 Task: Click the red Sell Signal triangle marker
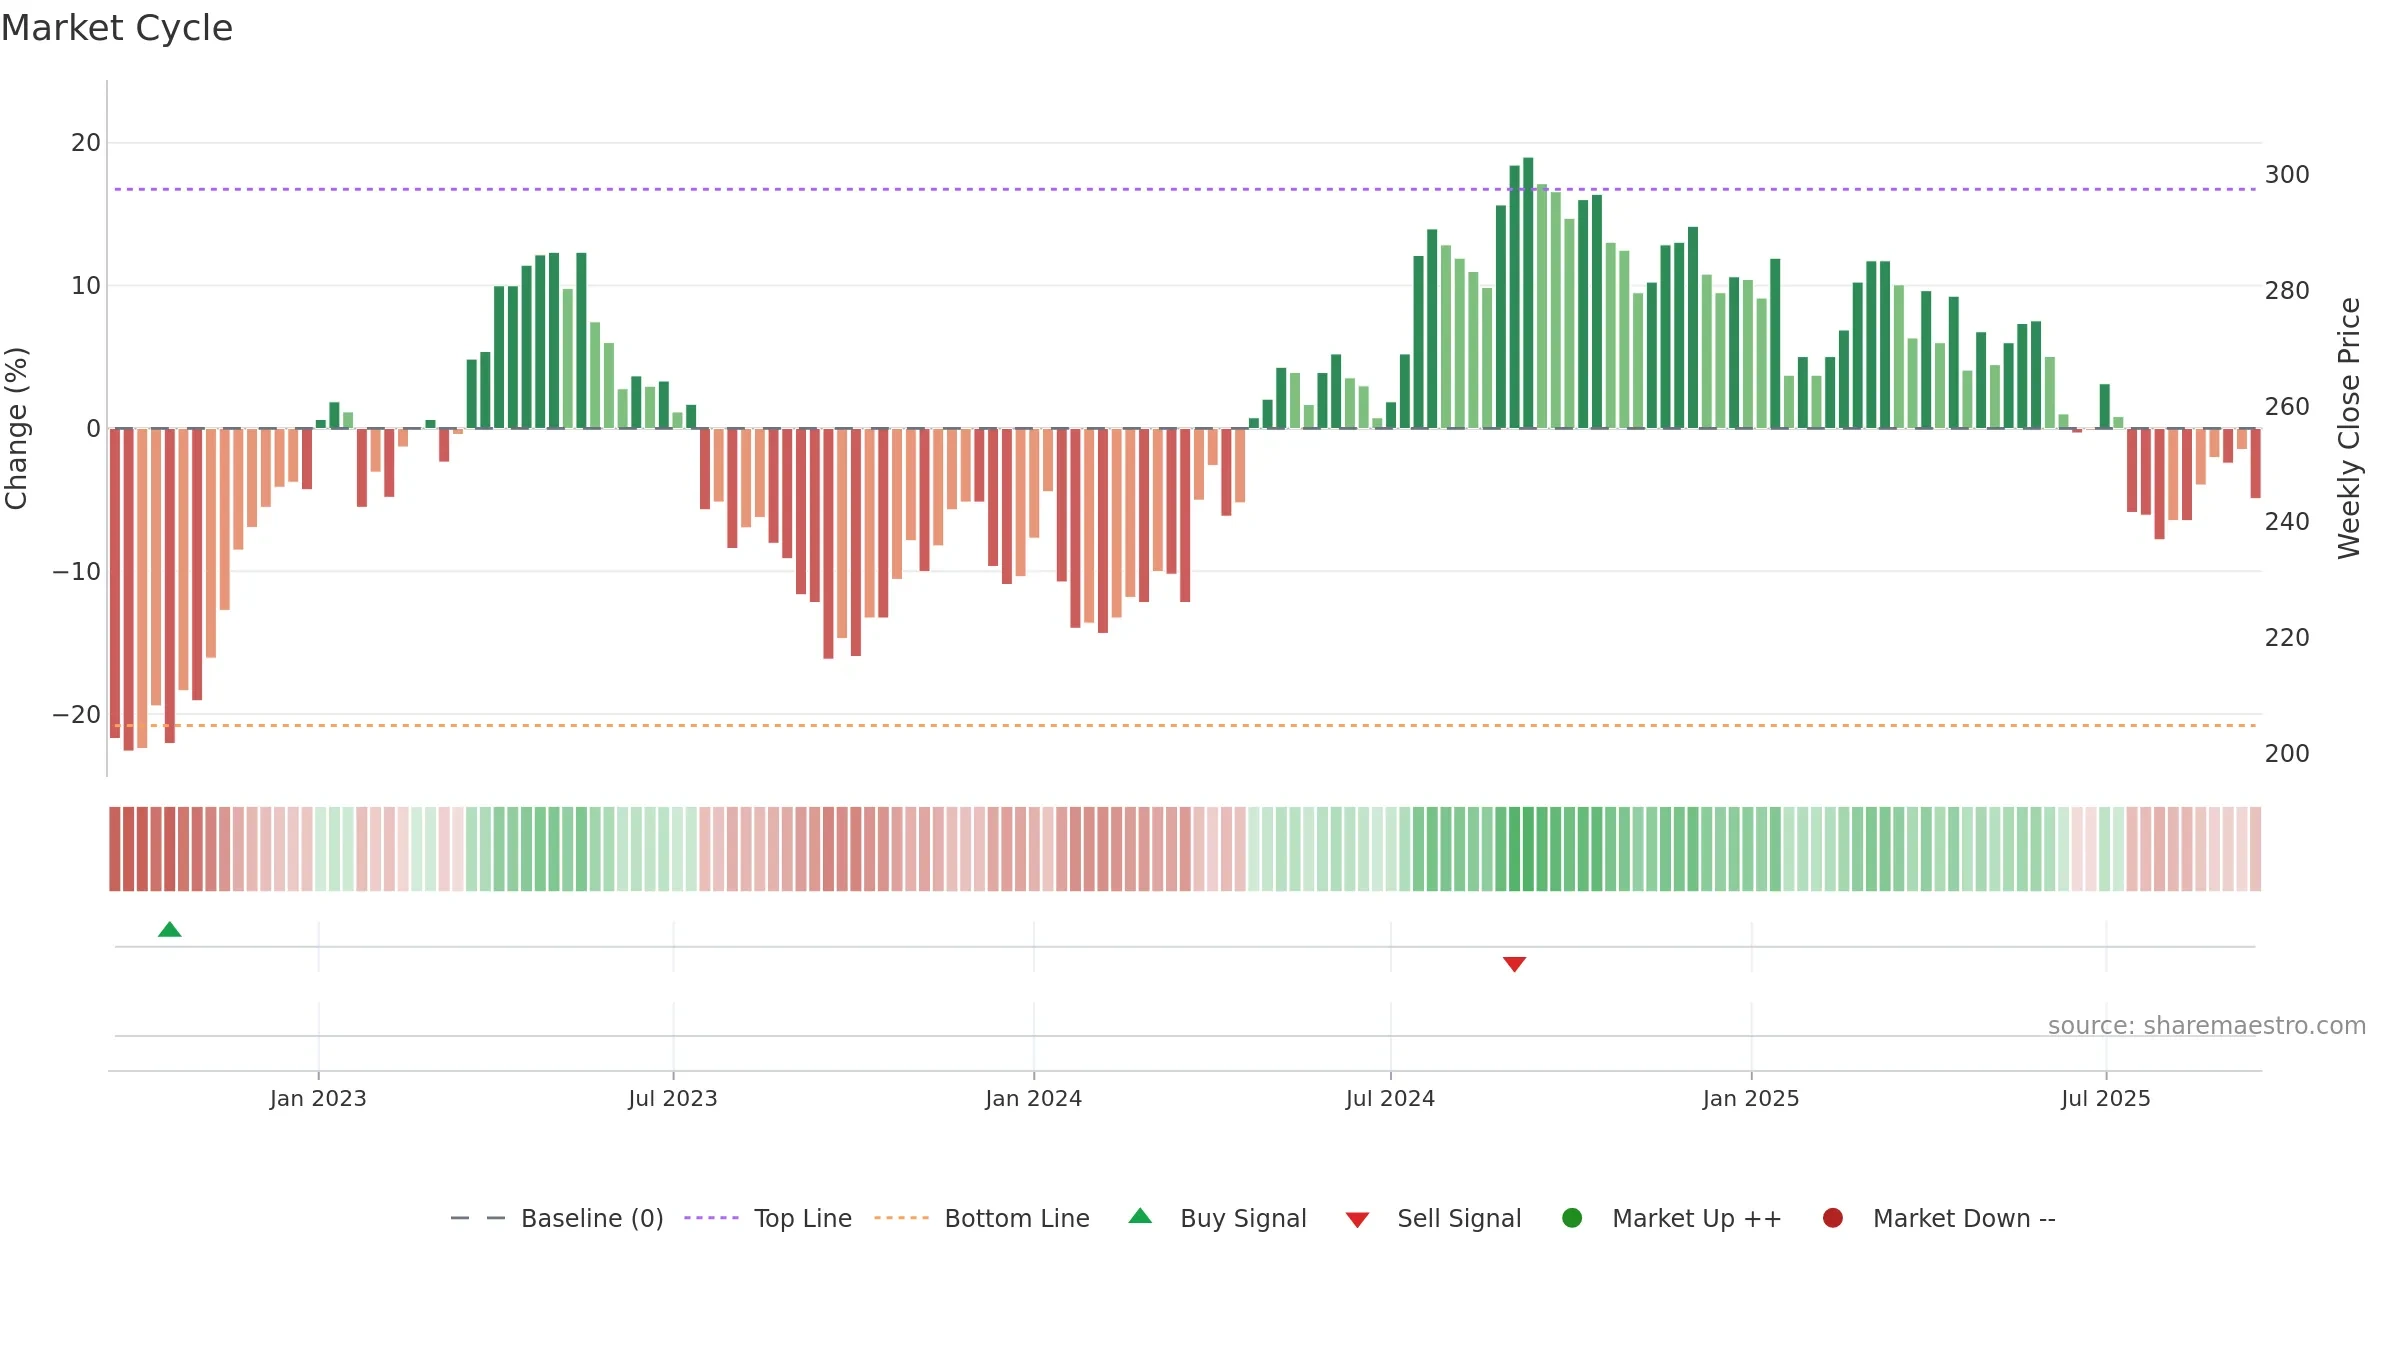[1514, 964]
